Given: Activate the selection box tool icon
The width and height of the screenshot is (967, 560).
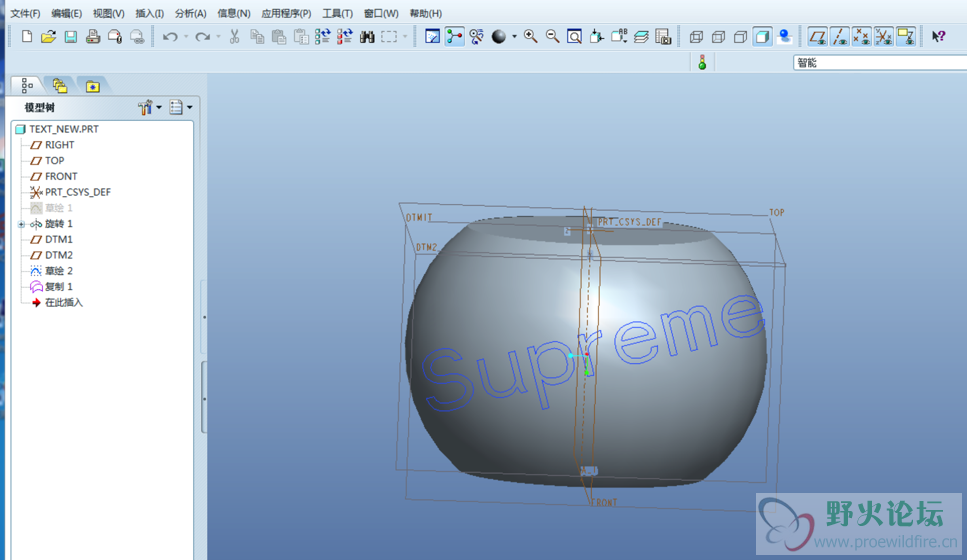Looking at the screenshot, I should (x=389, y=37).
